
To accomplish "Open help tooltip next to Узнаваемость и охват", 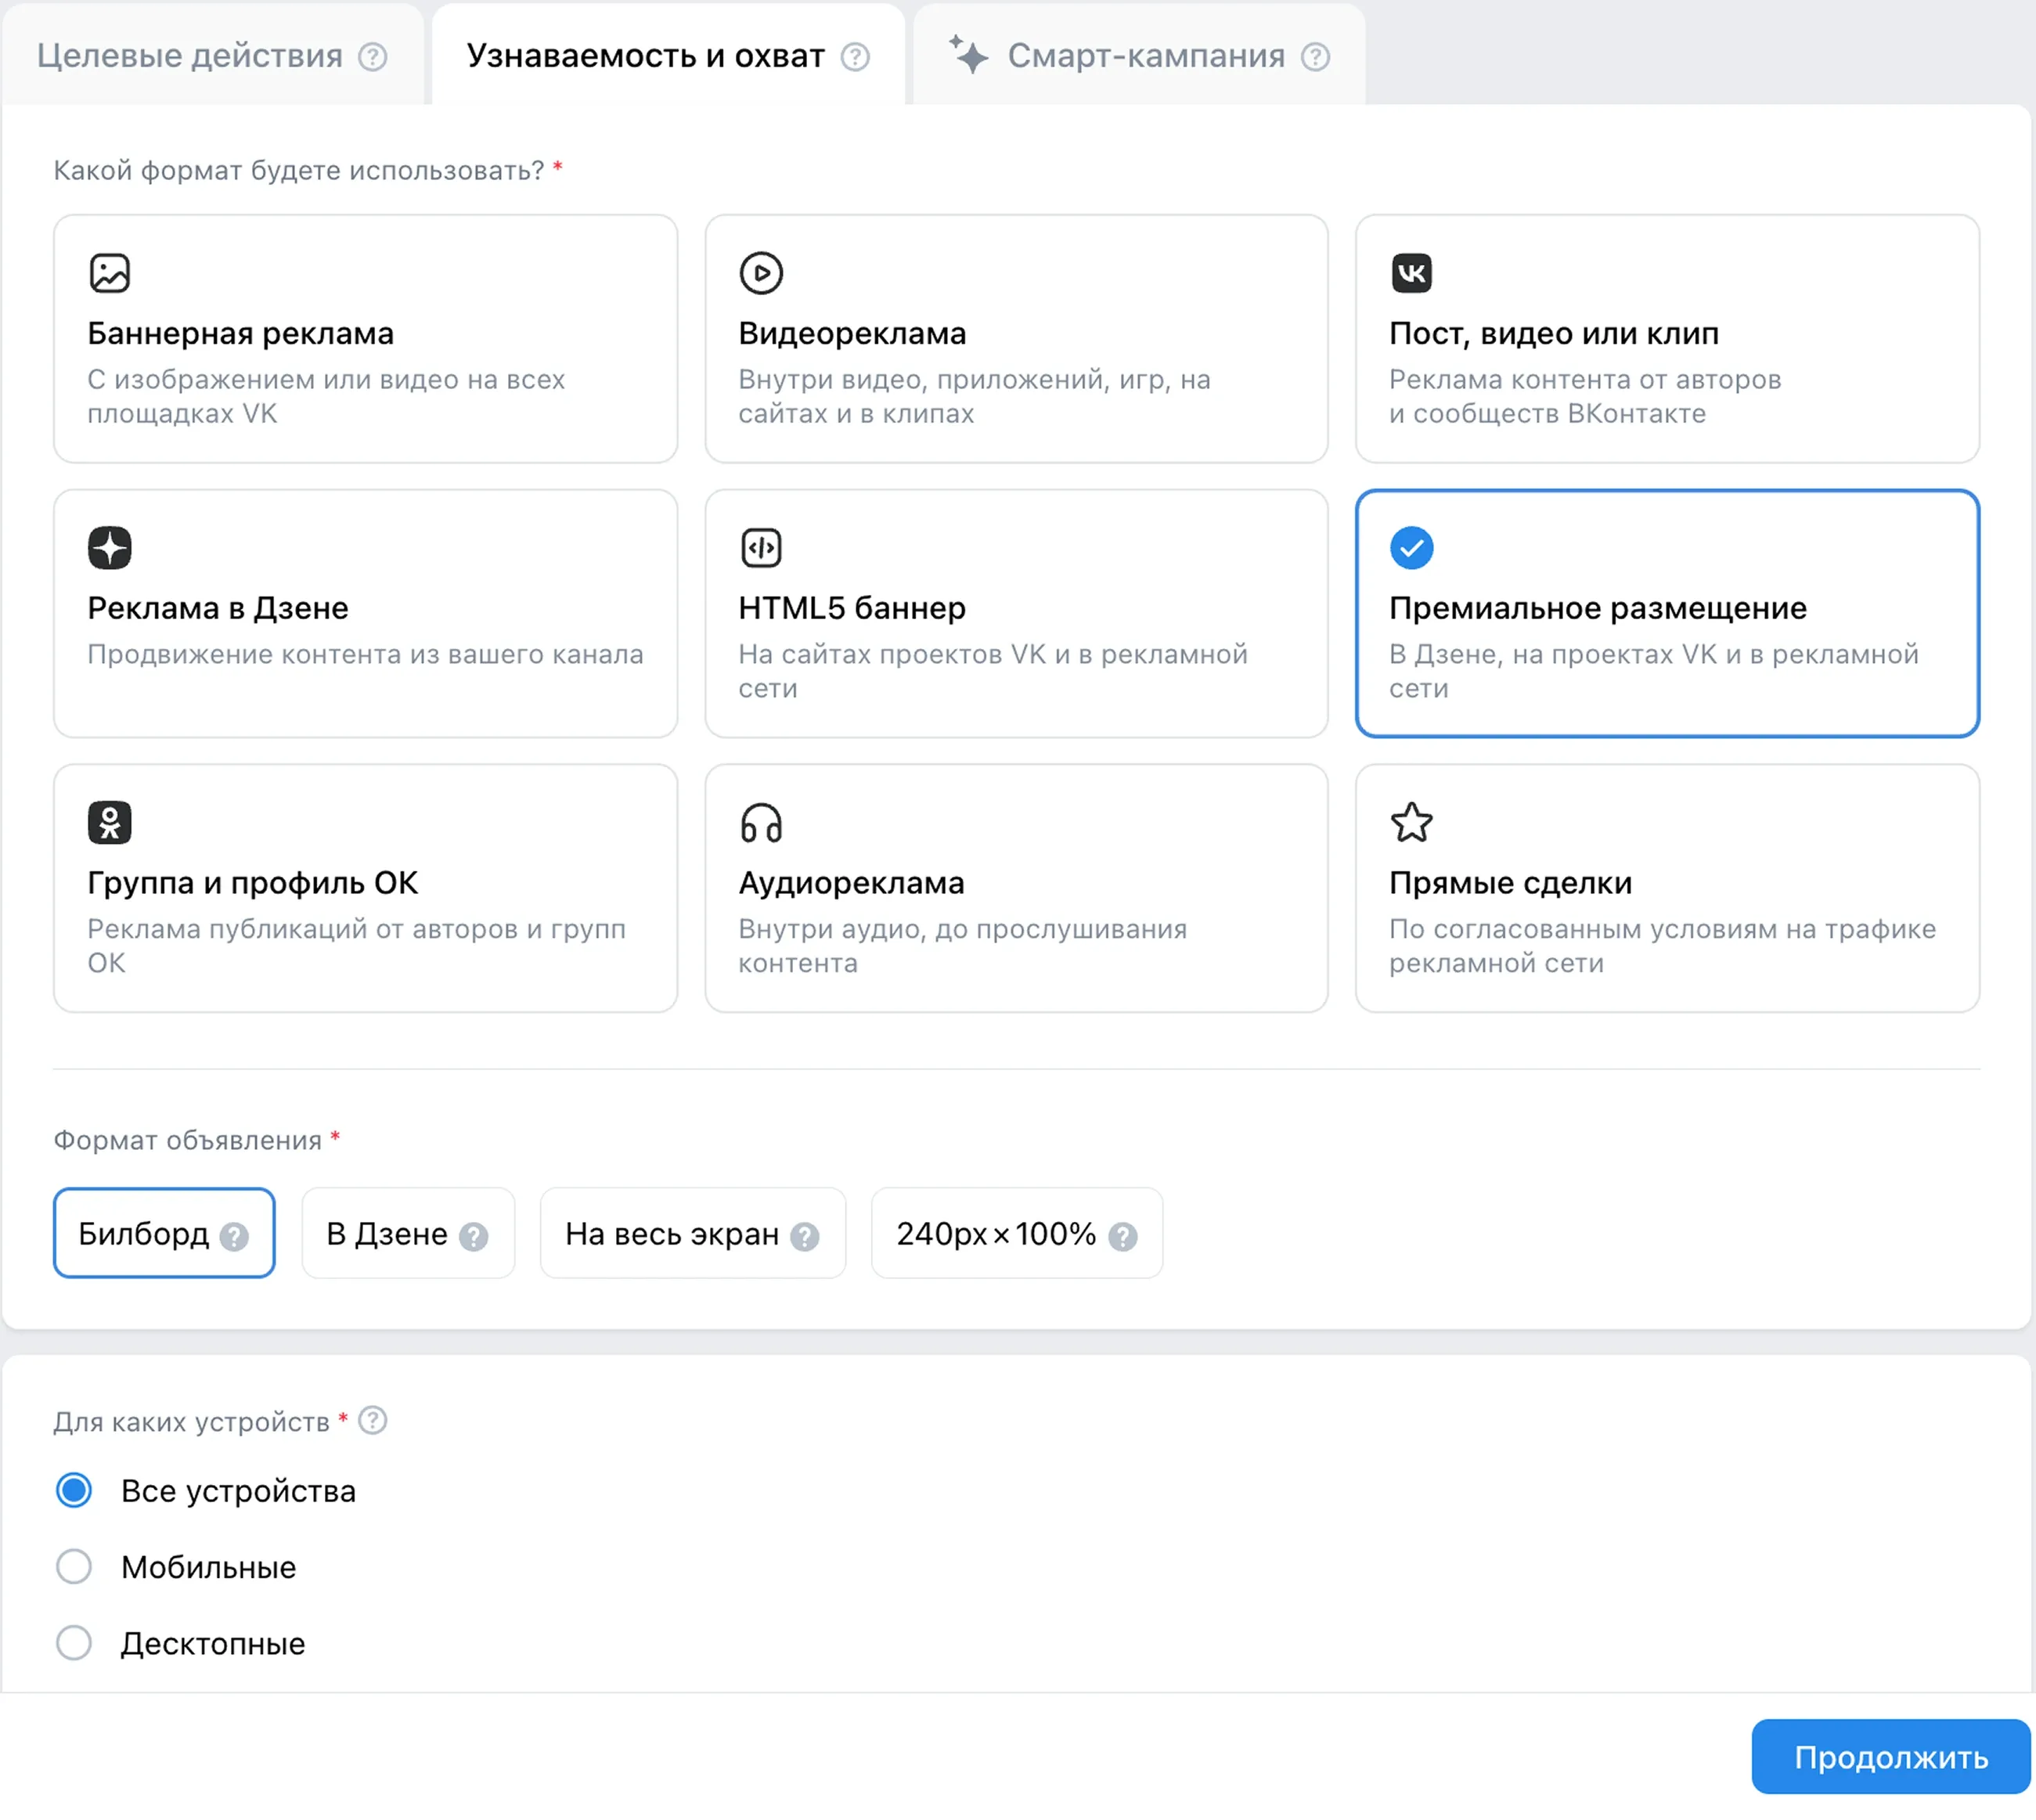I will tap(855, 57).
